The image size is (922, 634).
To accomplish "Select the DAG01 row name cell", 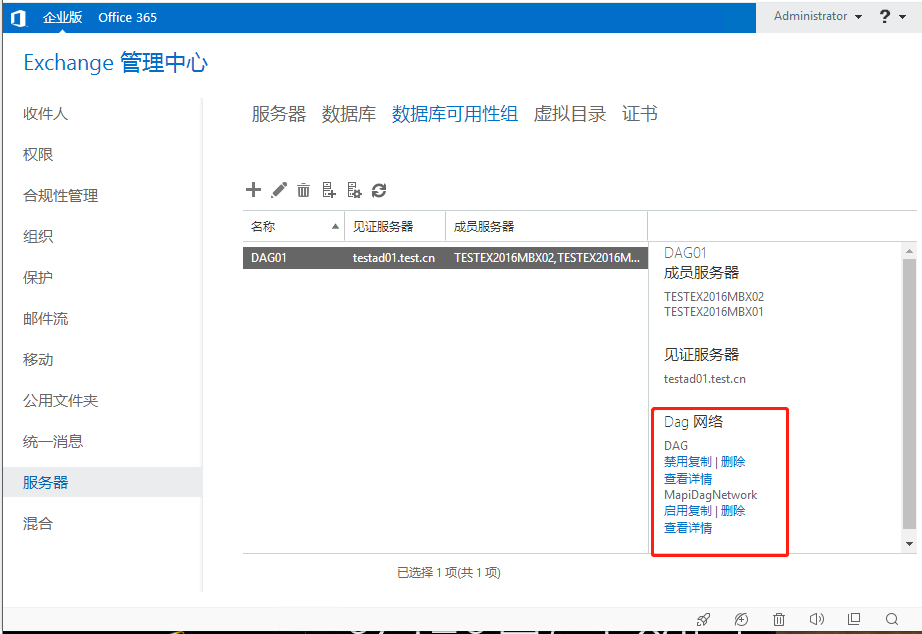I will pos(269,258).
